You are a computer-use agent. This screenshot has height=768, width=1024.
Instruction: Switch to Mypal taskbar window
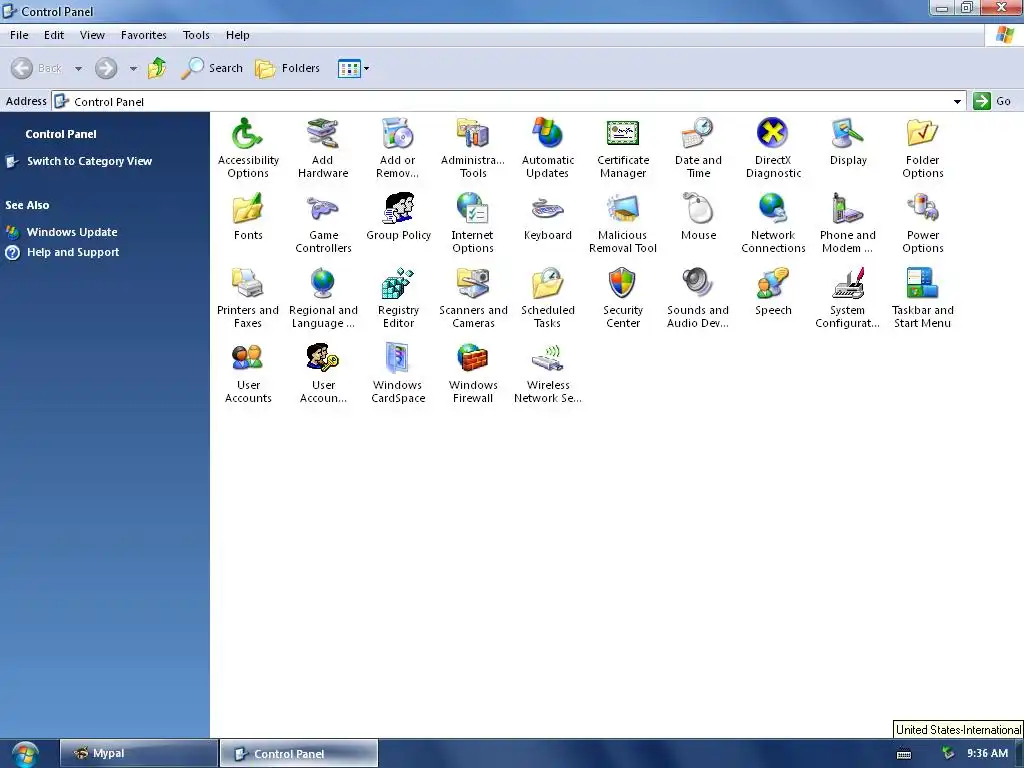click(139, 753)
